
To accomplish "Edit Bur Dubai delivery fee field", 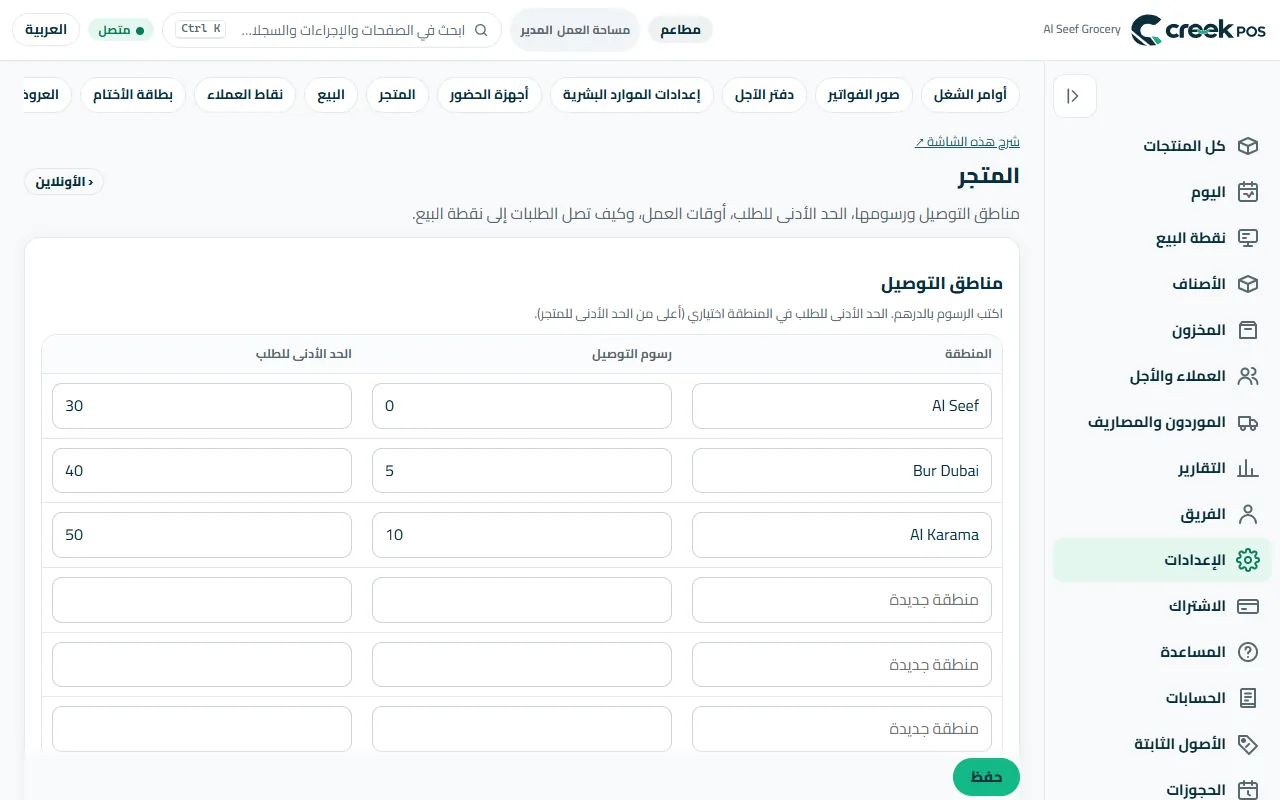I will point(522,470).
